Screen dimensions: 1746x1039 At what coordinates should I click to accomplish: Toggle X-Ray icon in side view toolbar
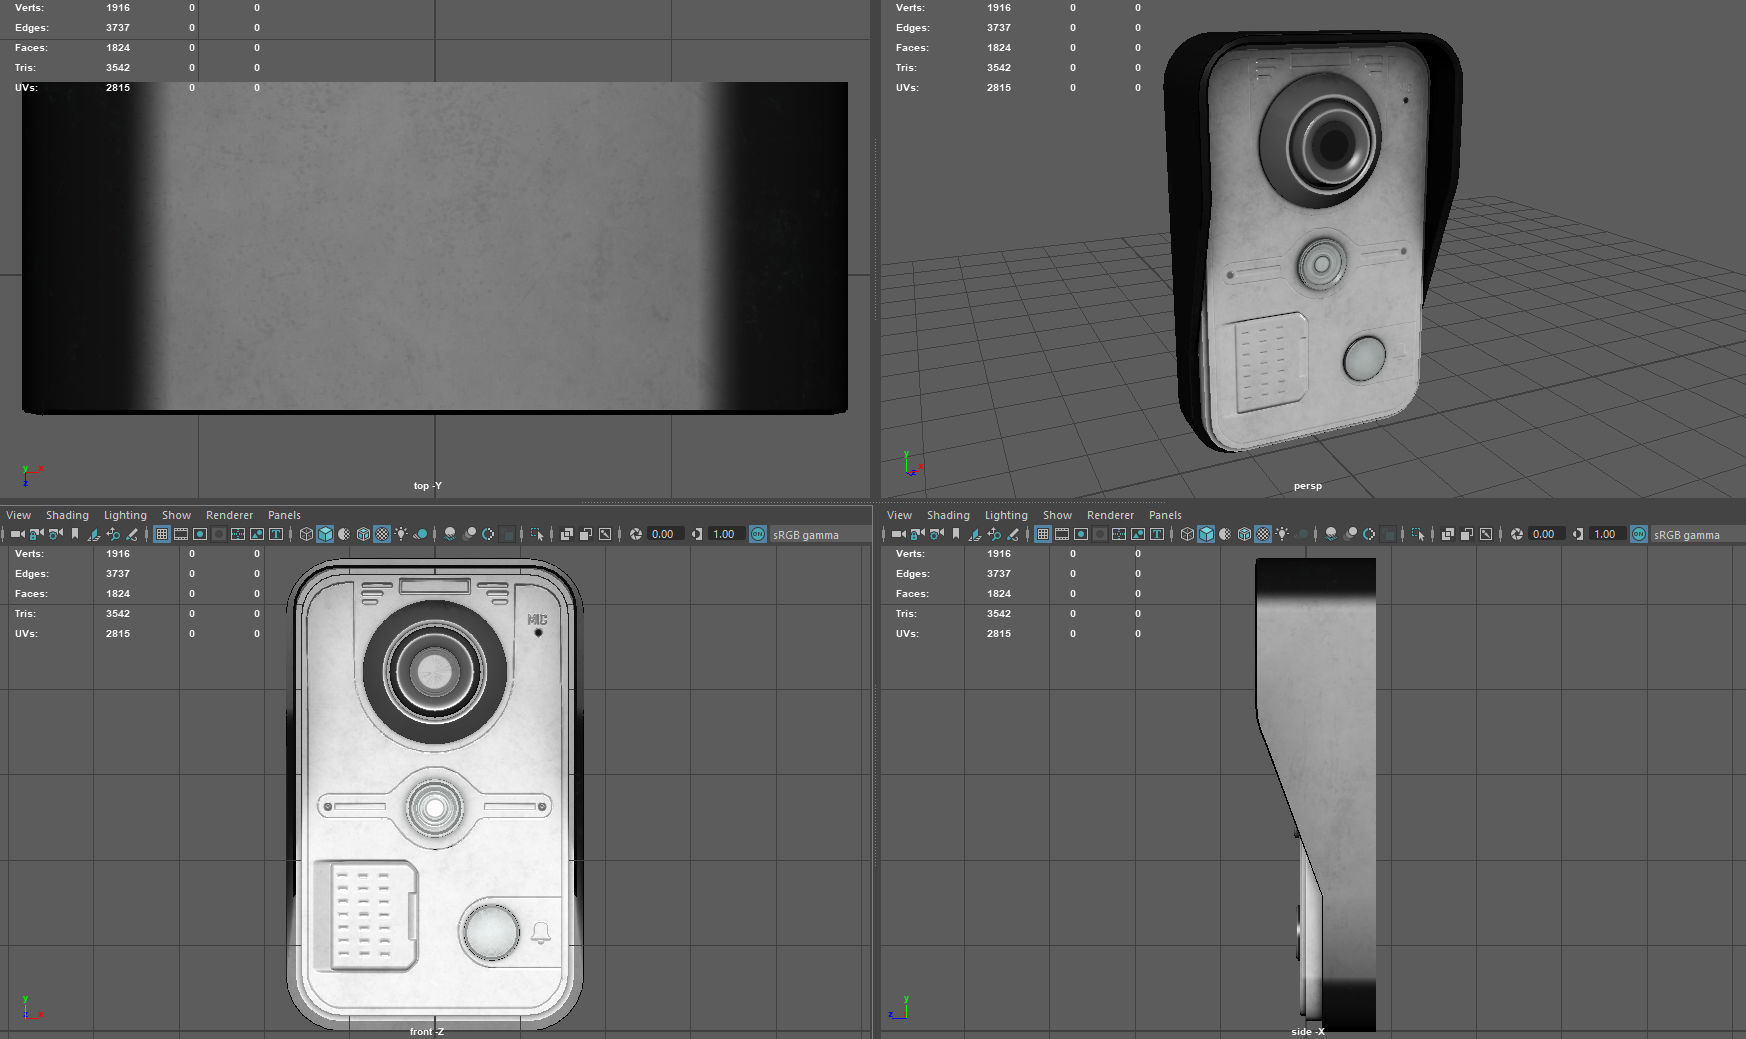coord(1447,534)
